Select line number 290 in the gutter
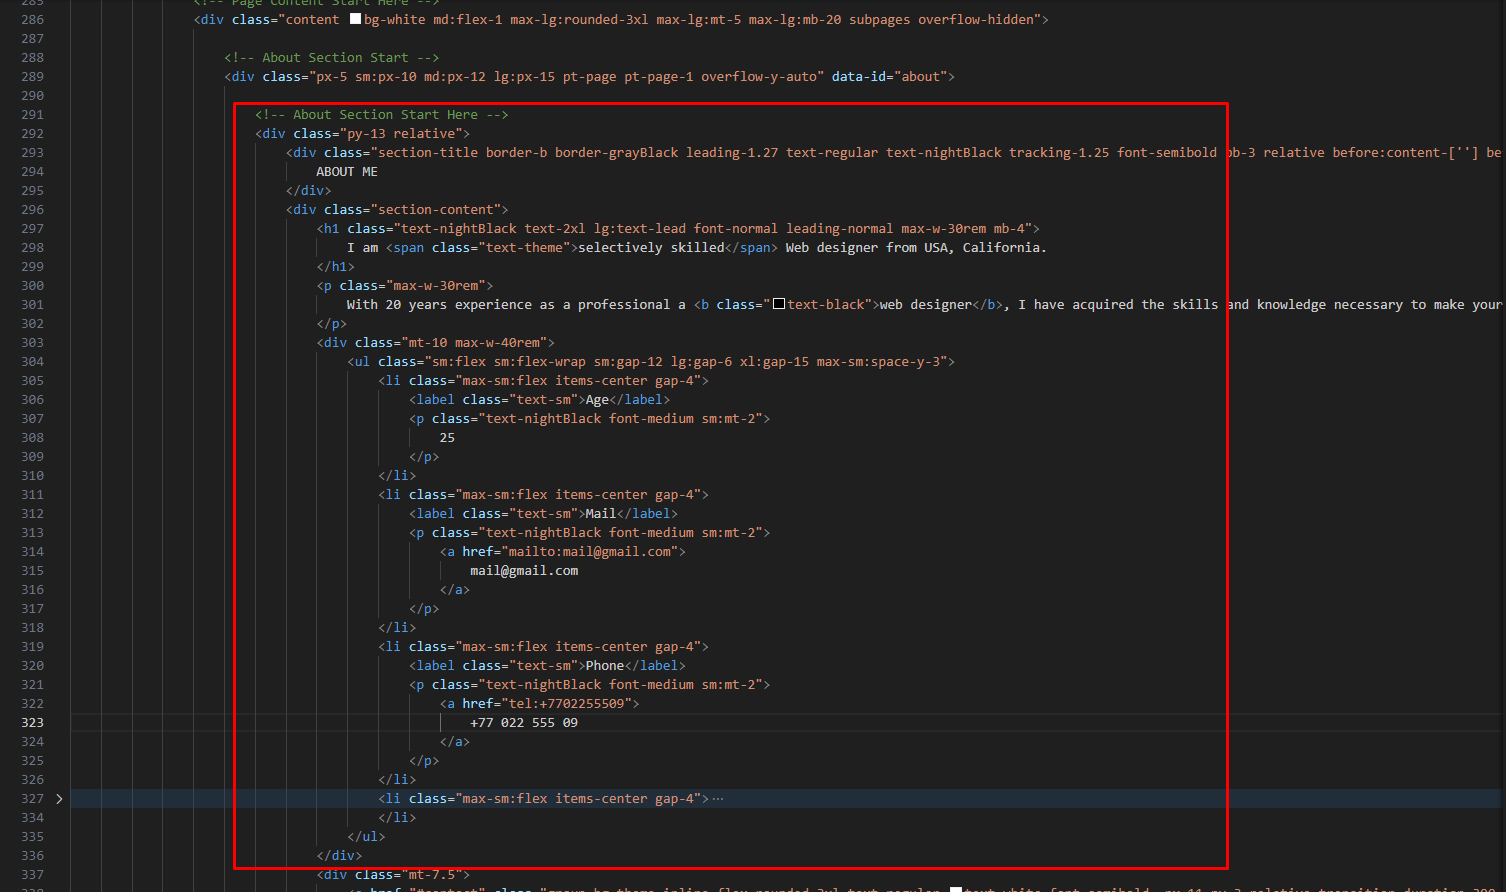Viewport: 1506px width, 892px height. pos(32,95)
